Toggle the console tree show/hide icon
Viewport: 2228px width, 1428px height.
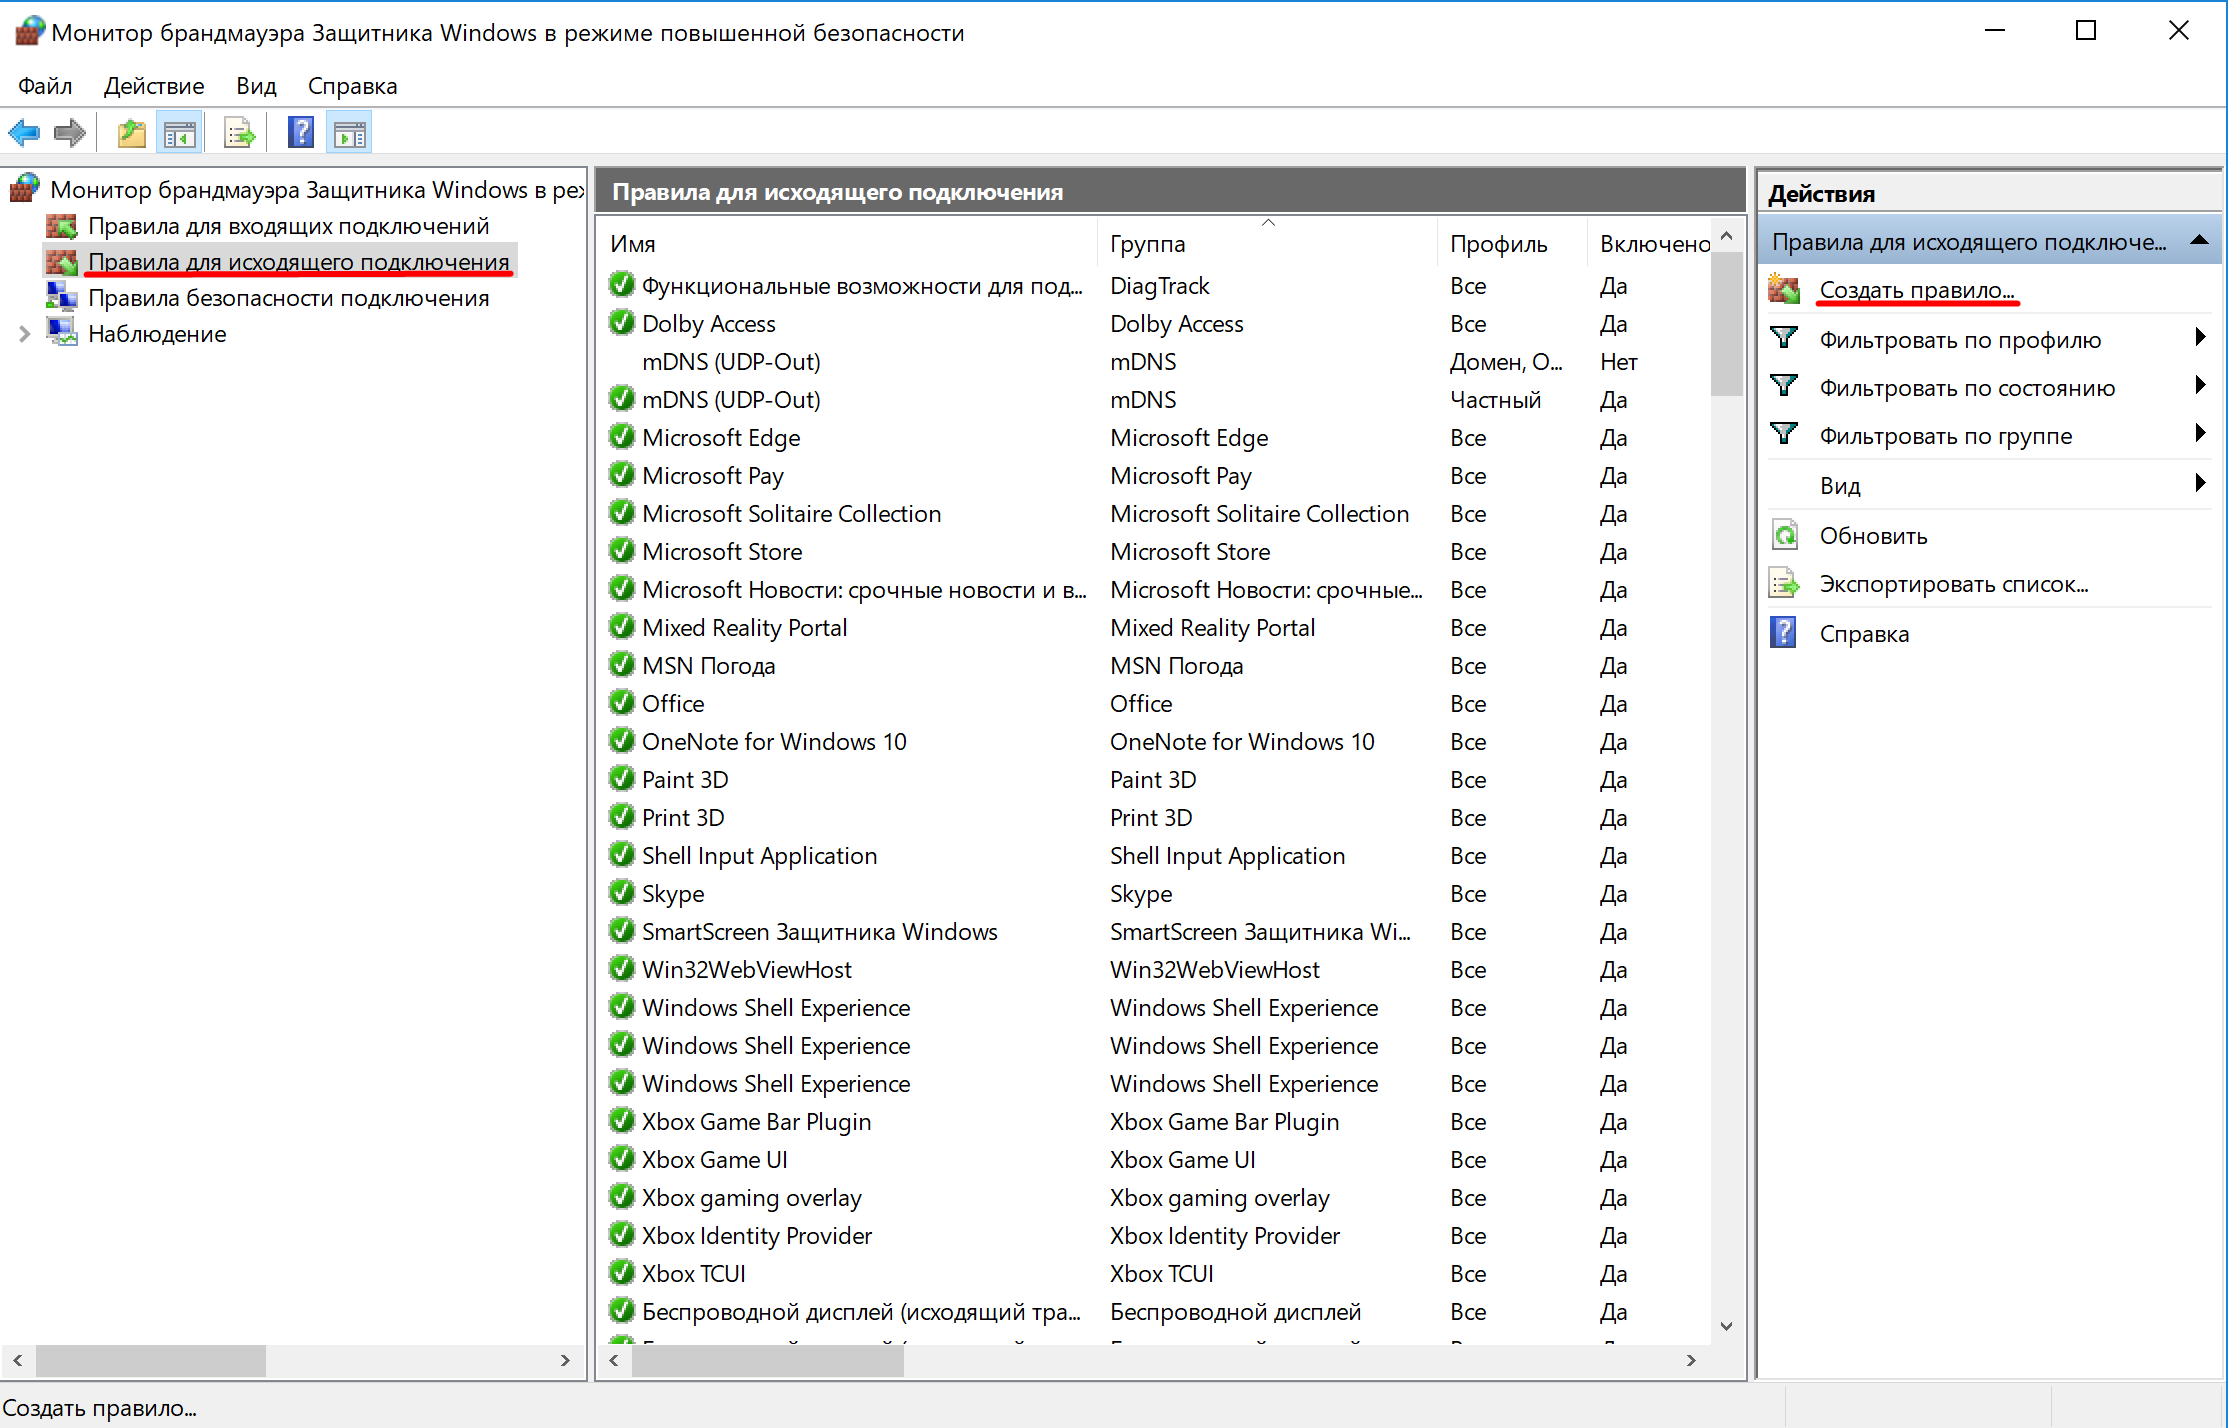pos(180,133)
